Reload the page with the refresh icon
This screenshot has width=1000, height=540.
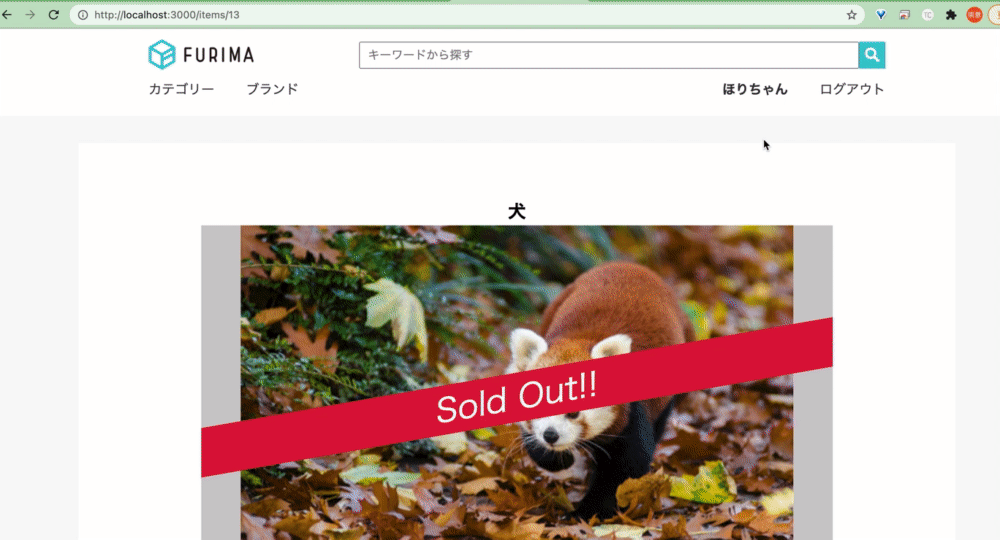pos(54,15)
